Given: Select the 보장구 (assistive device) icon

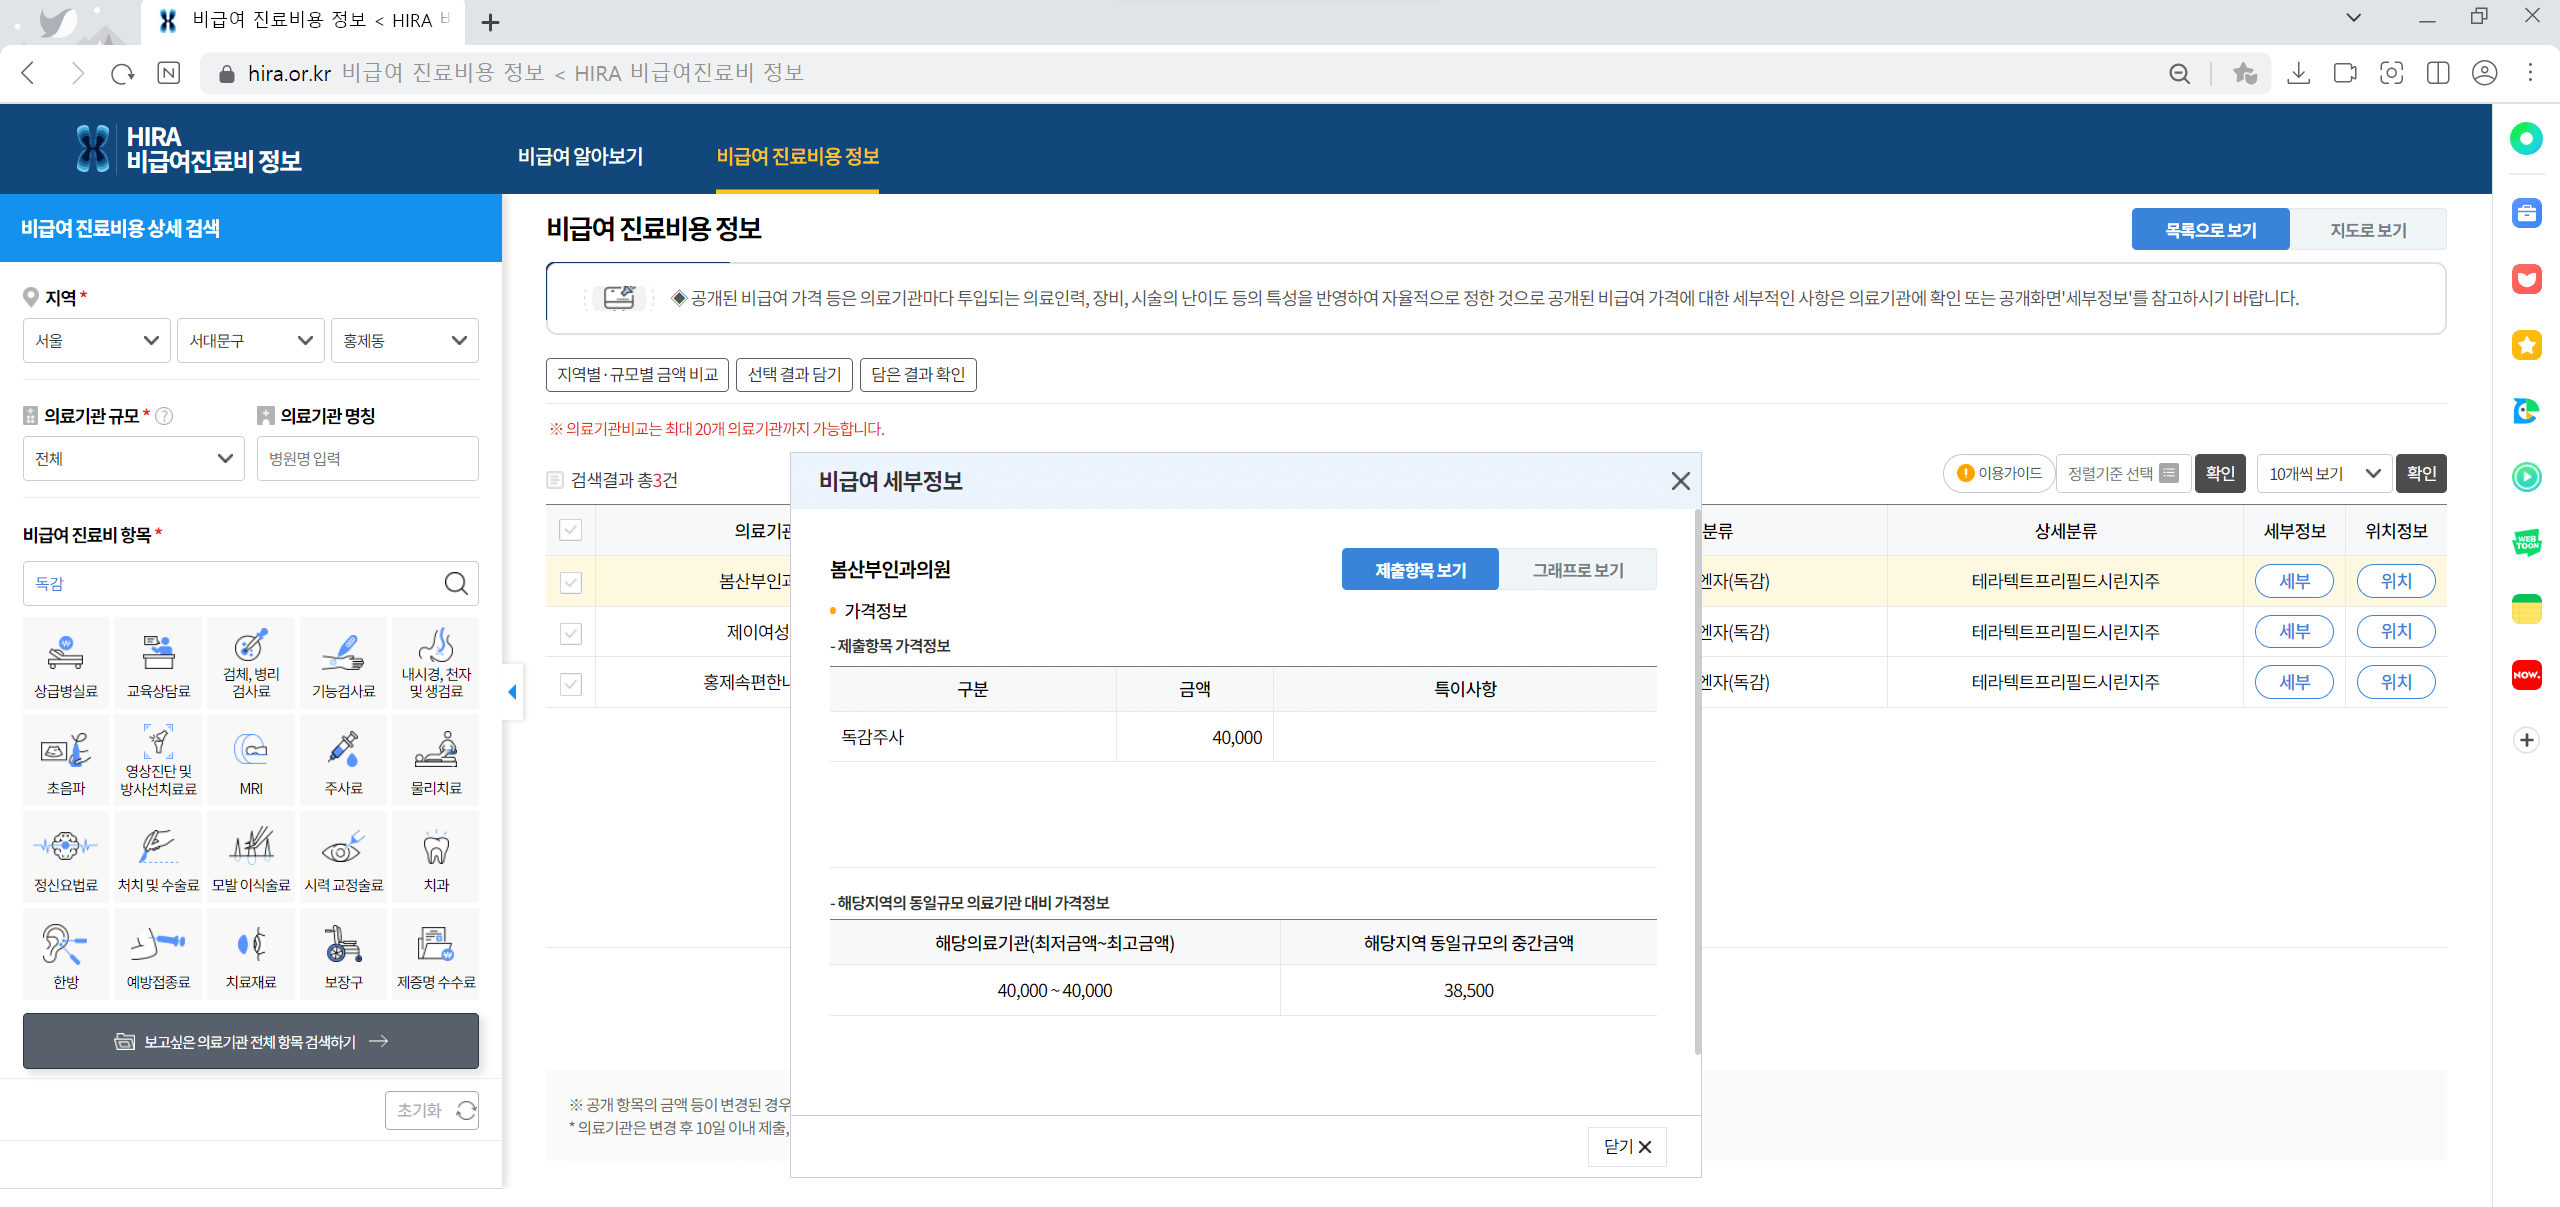Looking at the screenshot, I should click(x=342, y=952).
